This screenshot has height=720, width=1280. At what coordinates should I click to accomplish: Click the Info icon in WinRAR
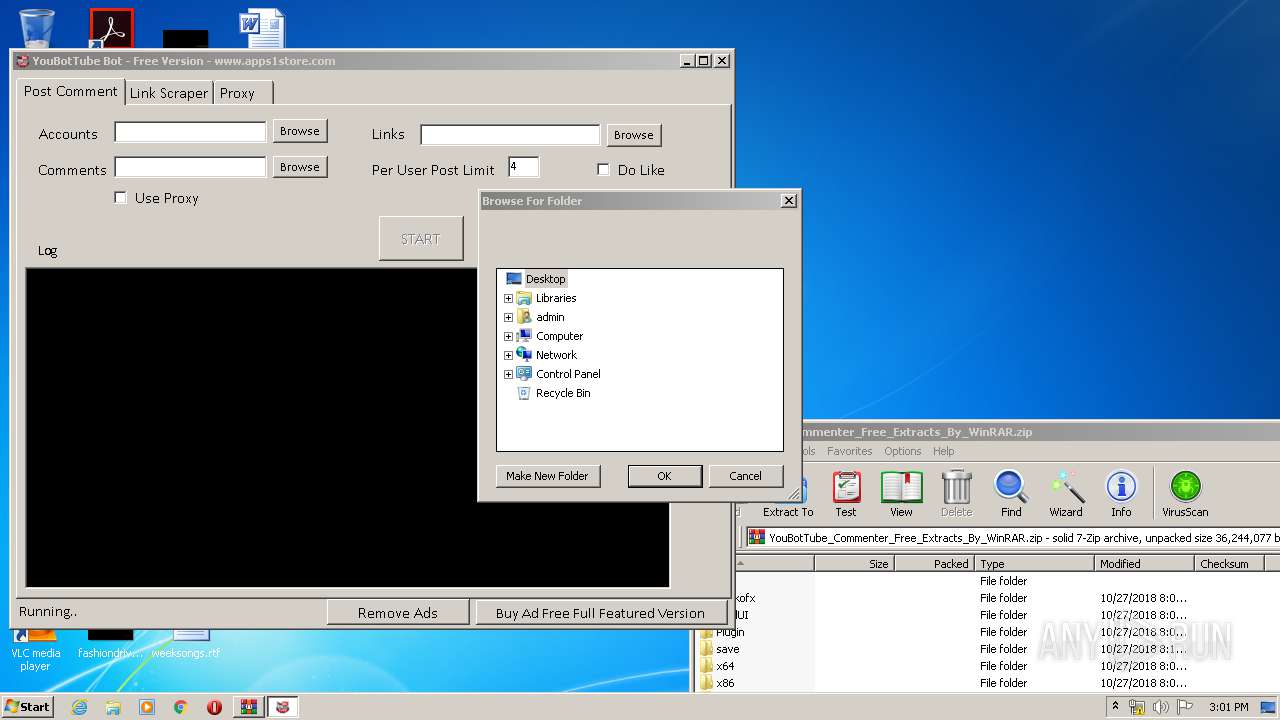point(1121,494)
